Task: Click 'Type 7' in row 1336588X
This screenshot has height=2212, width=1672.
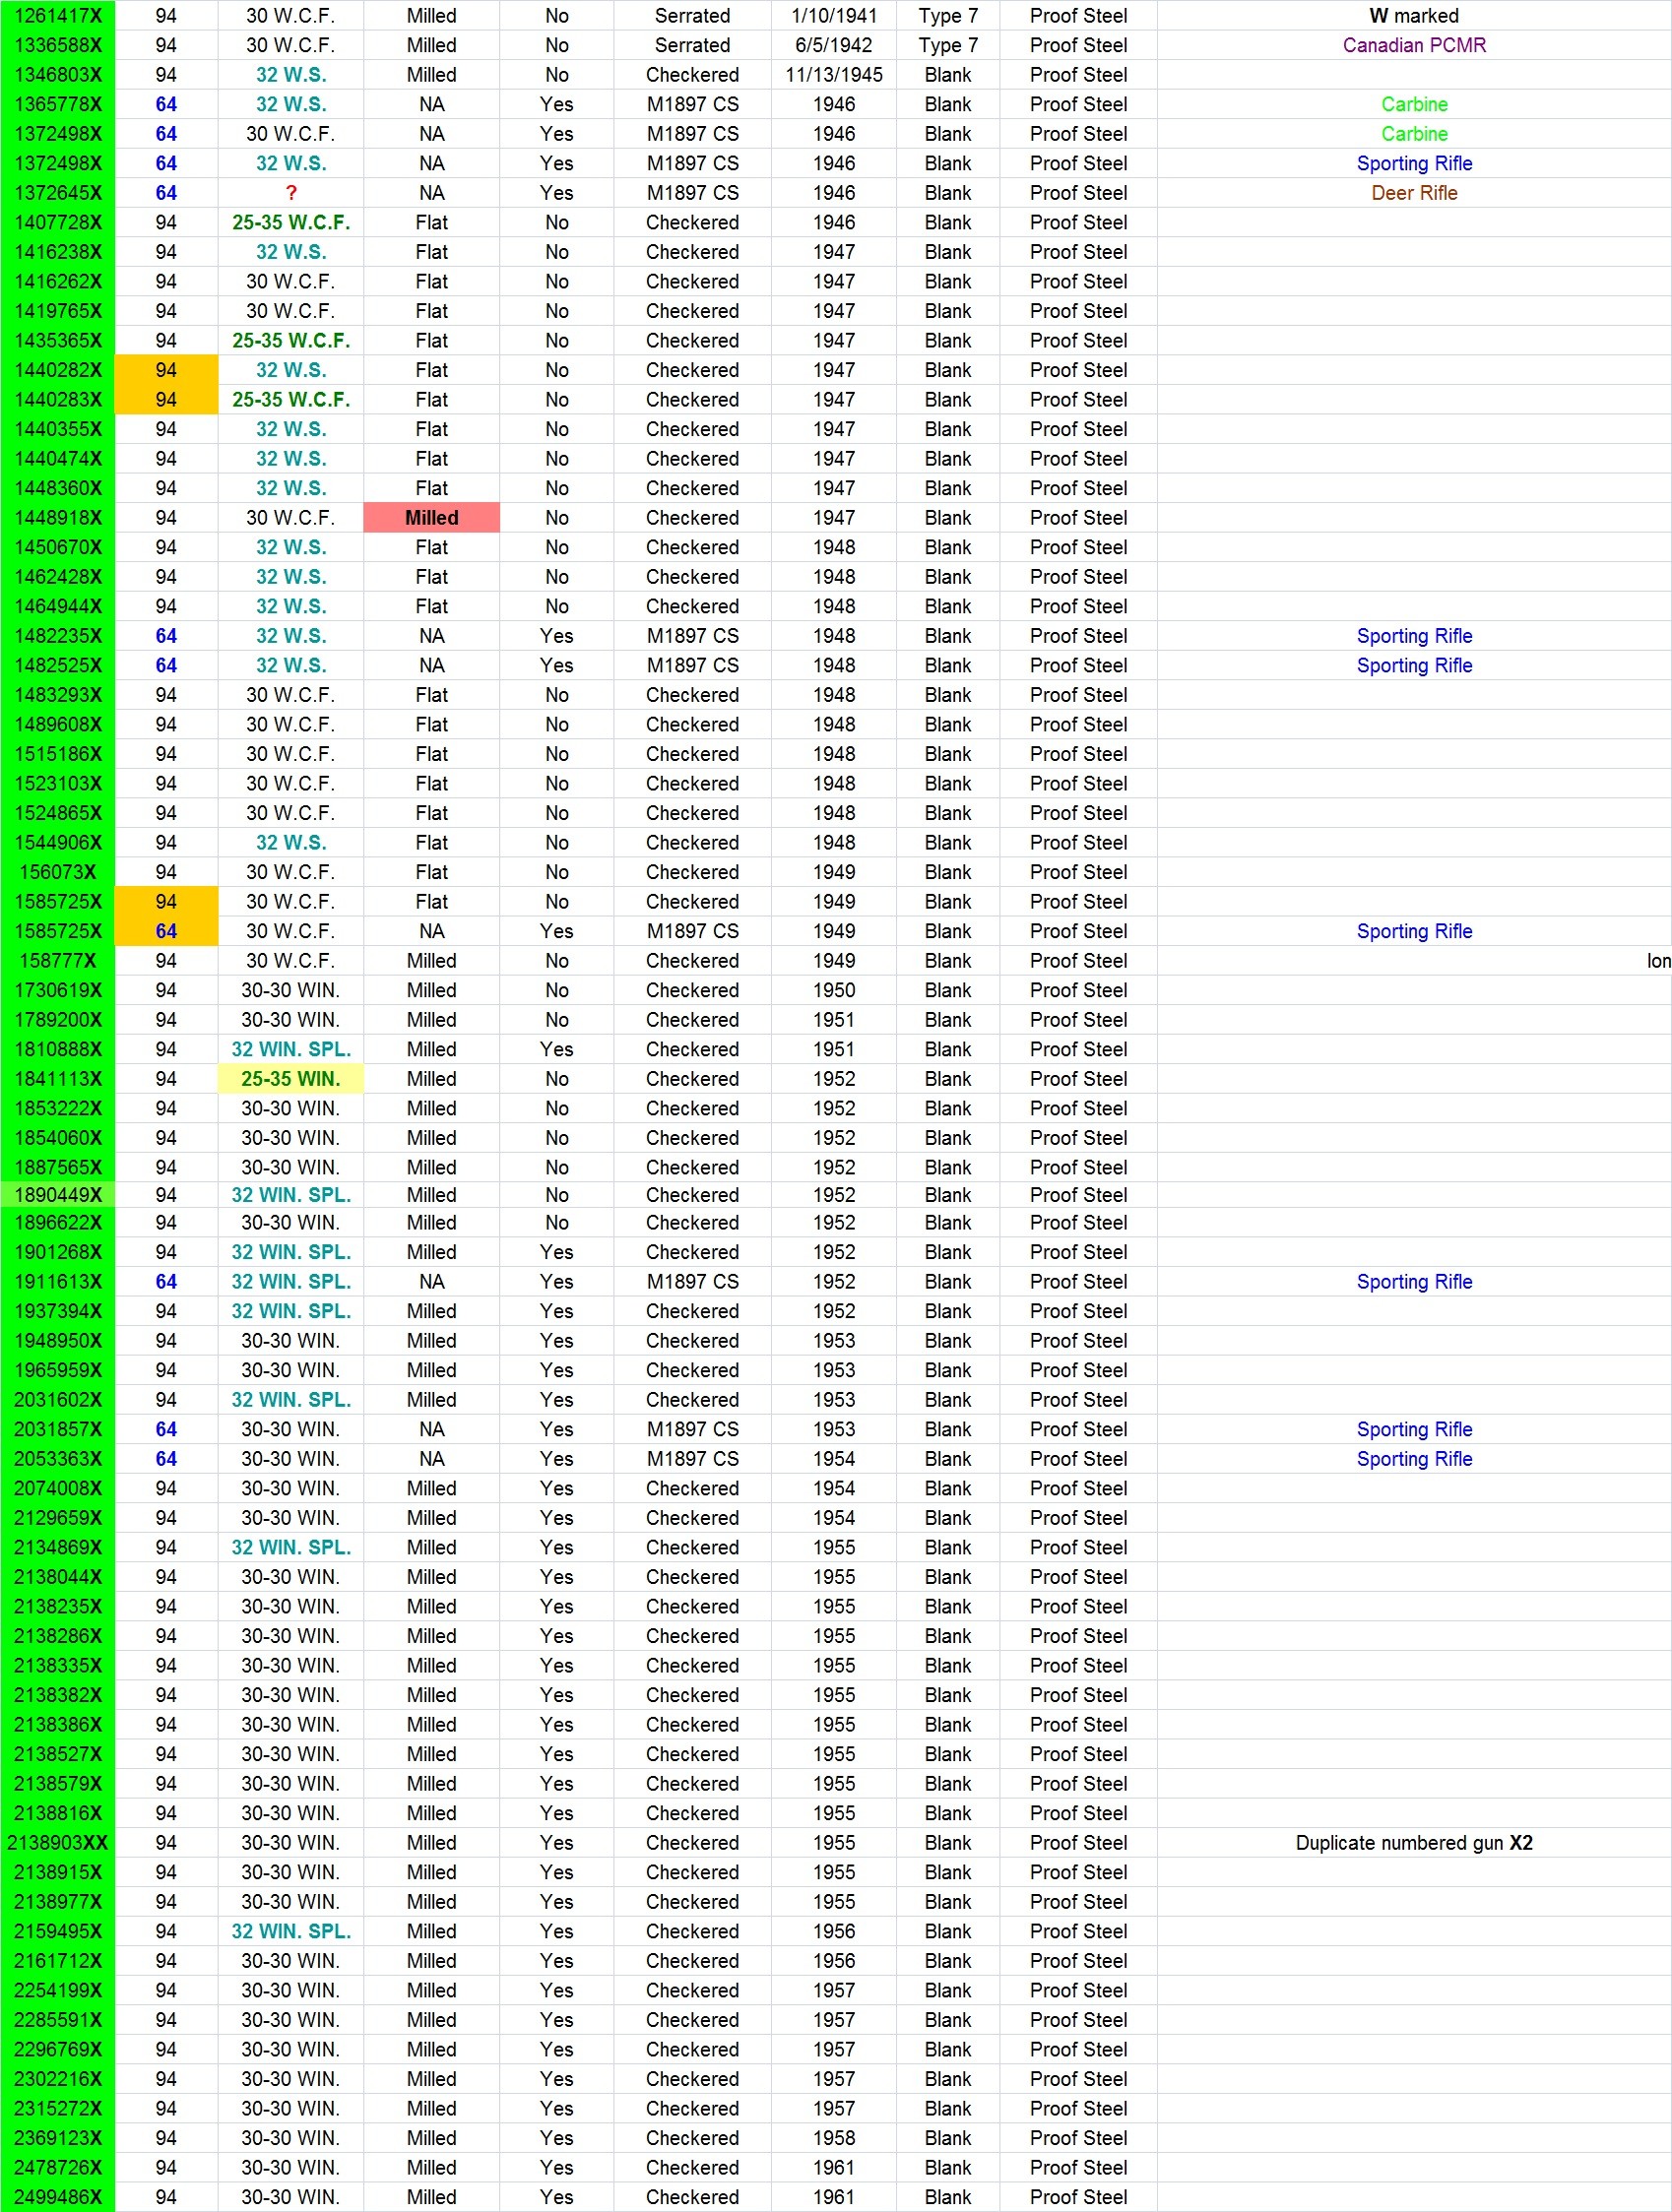Action: point(948,45)
